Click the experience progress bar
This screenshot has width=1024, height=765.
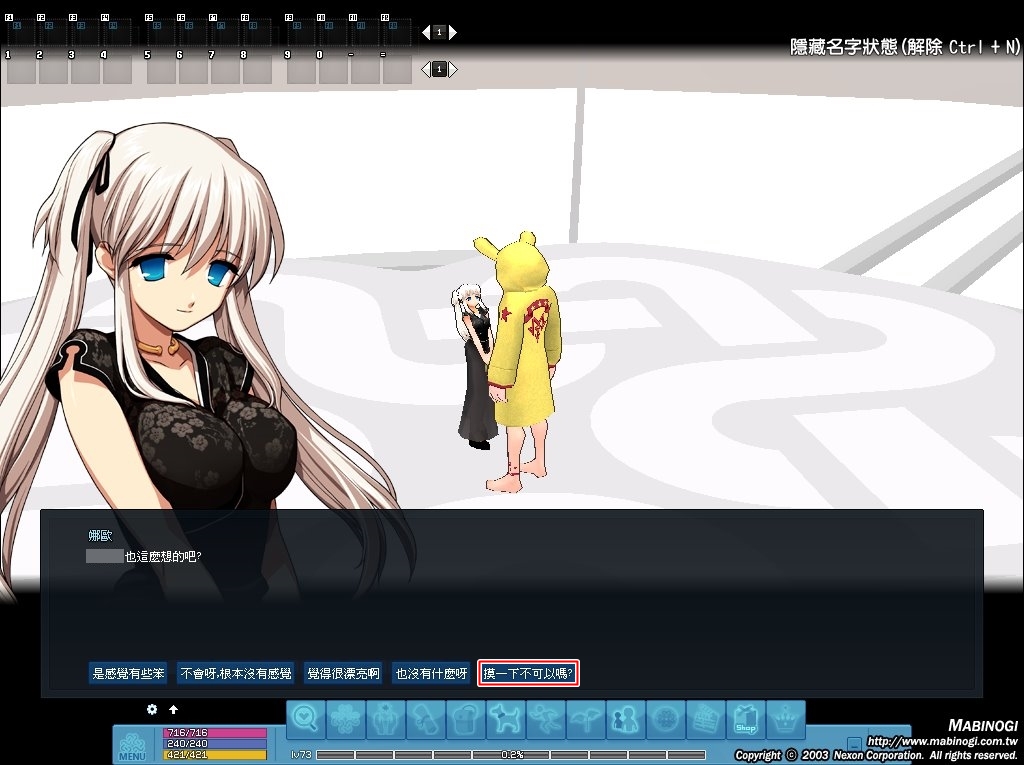pyautogui.click(x=511, y=755)
